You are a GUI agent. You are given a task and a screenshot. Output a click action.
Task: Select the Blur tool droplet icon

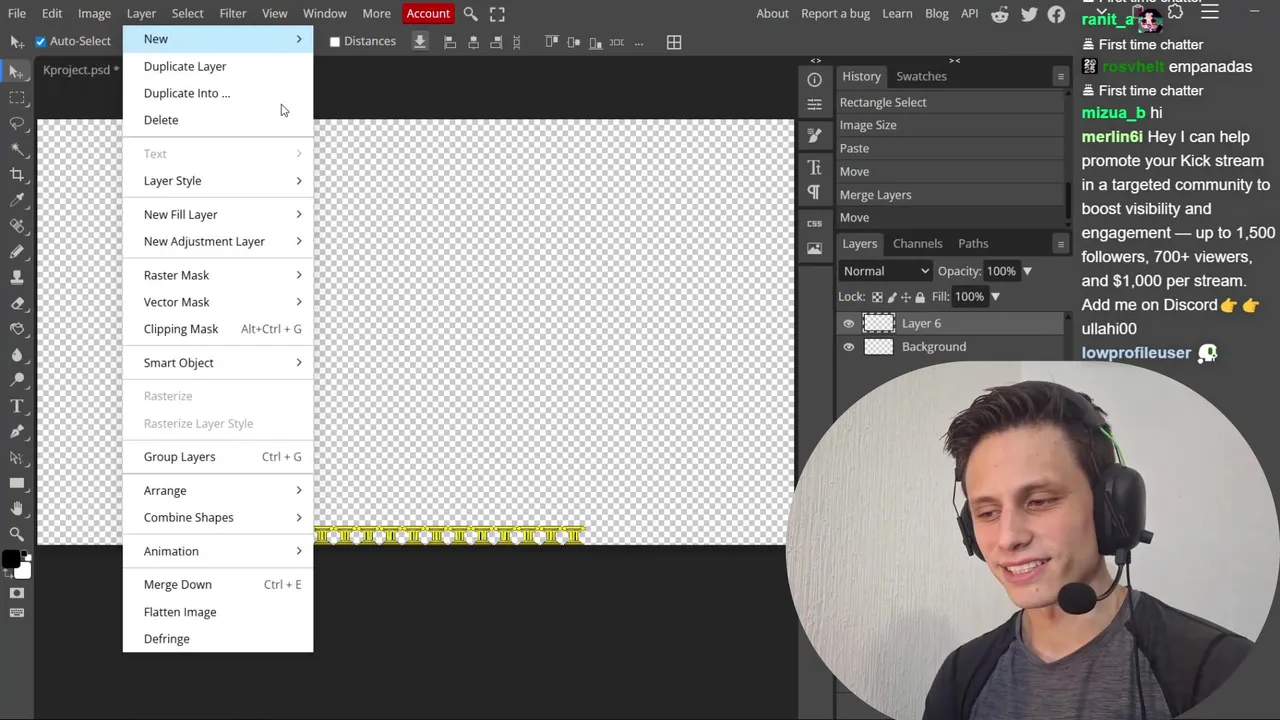pyautogui.click(x=17, y=354)
